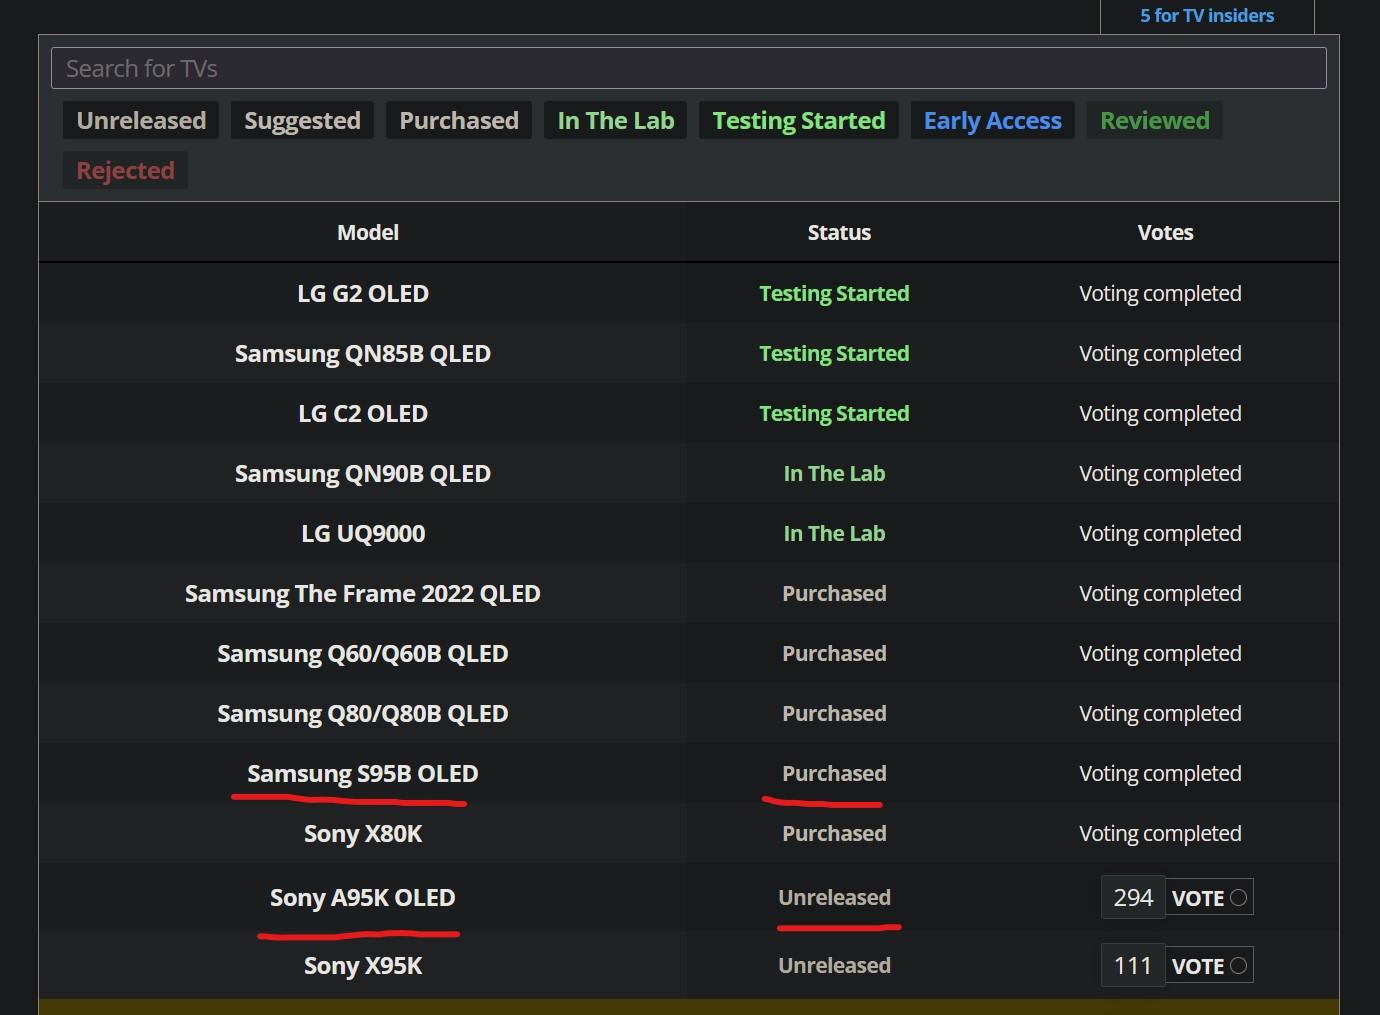Open the LG C2 OLED entry

(x=363, y=413)
